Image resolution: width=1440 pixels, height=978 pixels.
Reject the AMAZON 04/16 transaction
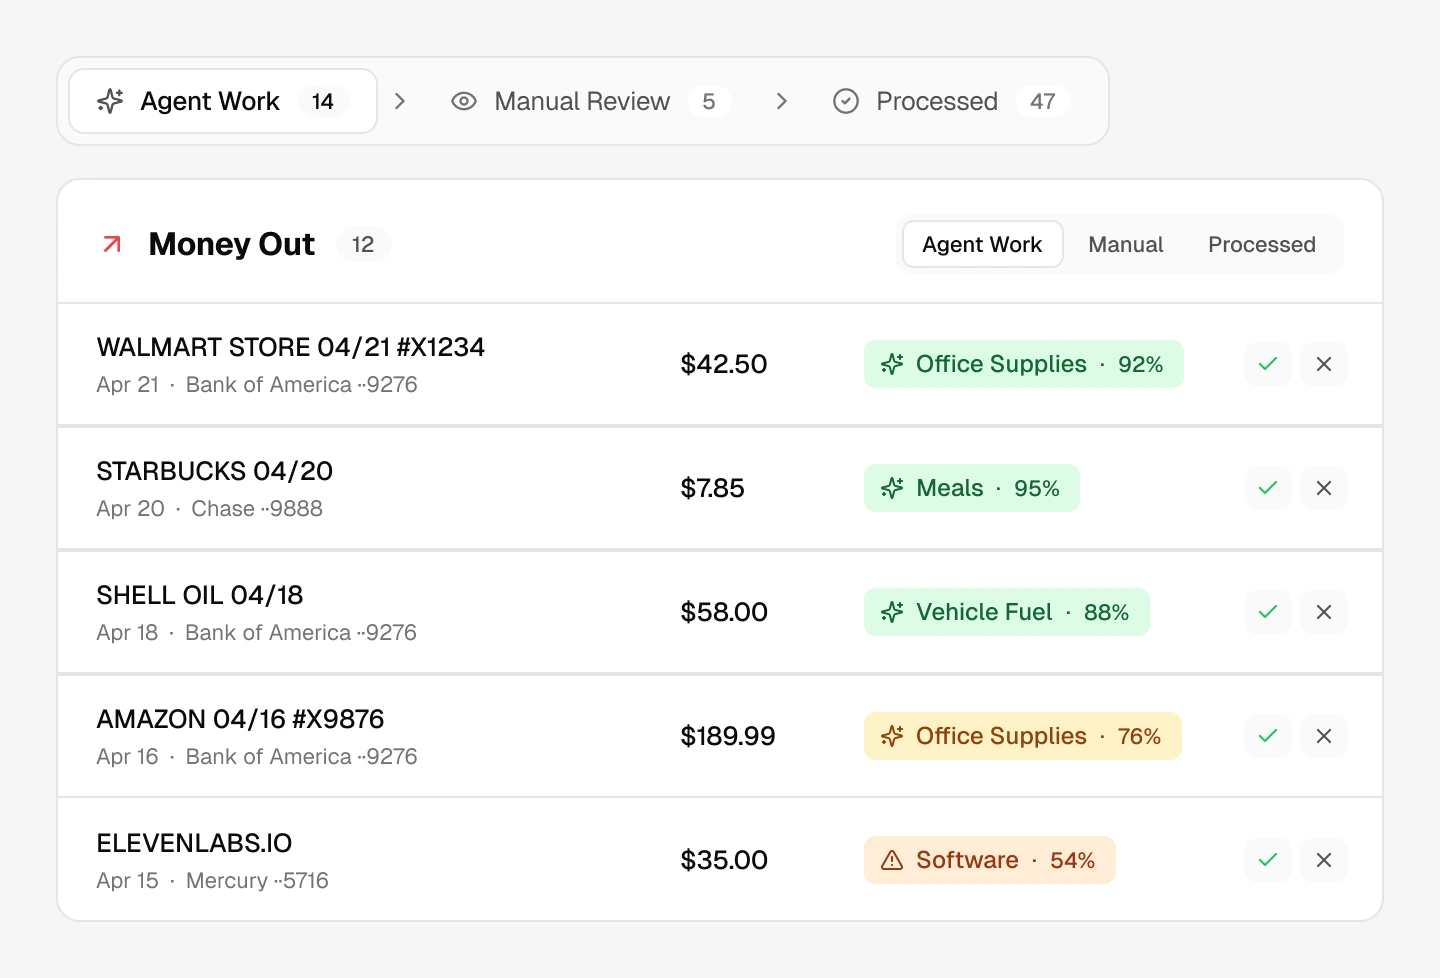click(x=1324, y=736)
